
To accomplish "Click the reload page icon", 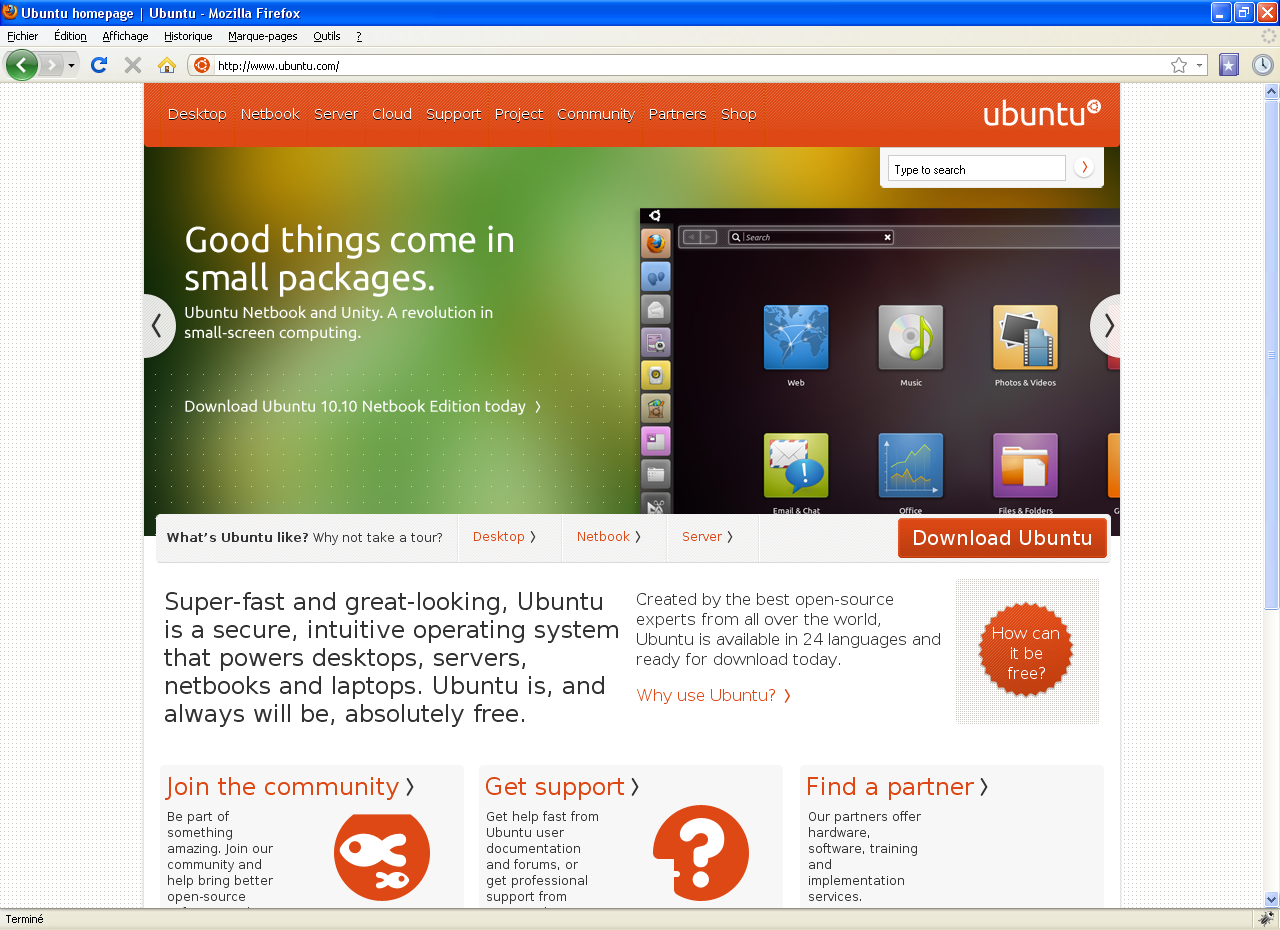I will (98, 65).
